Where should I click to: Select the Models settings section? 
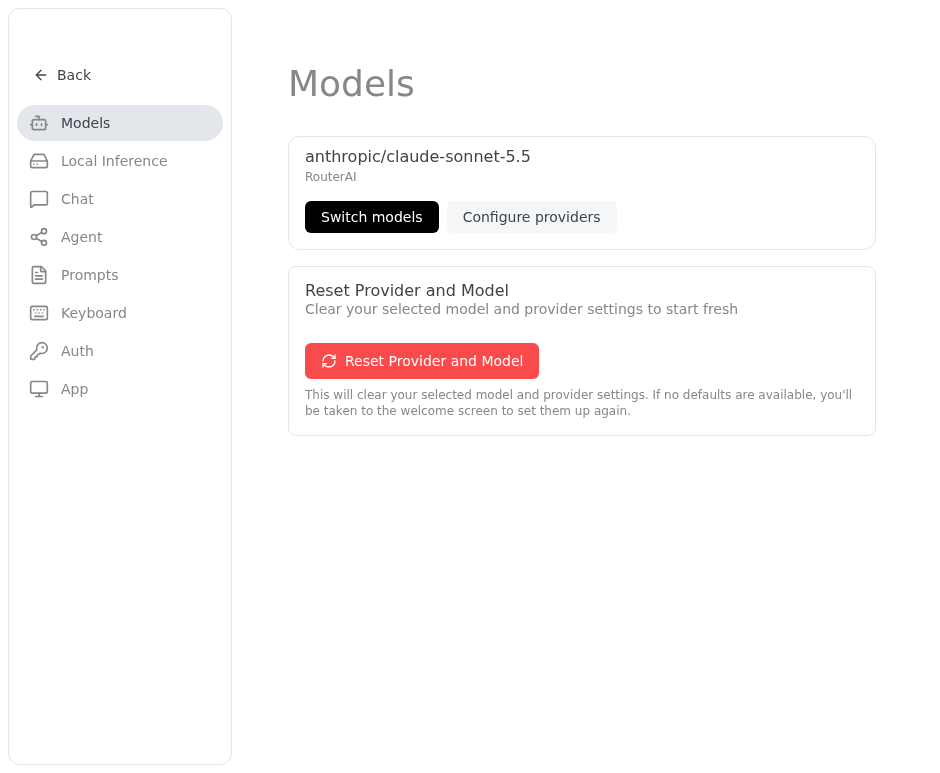(120, 123)
